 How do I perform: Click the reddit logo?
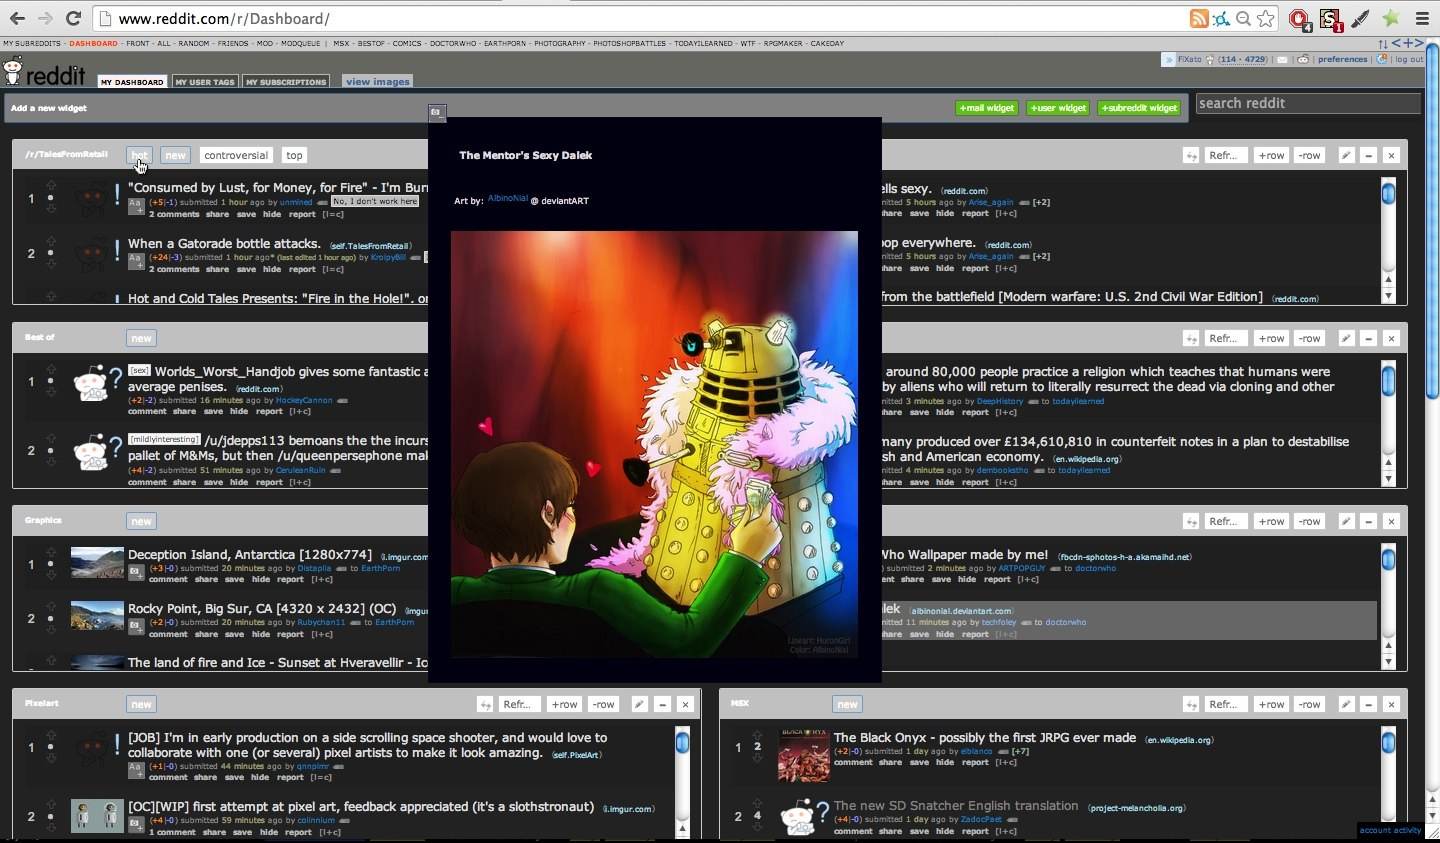(x=45, y=73)
